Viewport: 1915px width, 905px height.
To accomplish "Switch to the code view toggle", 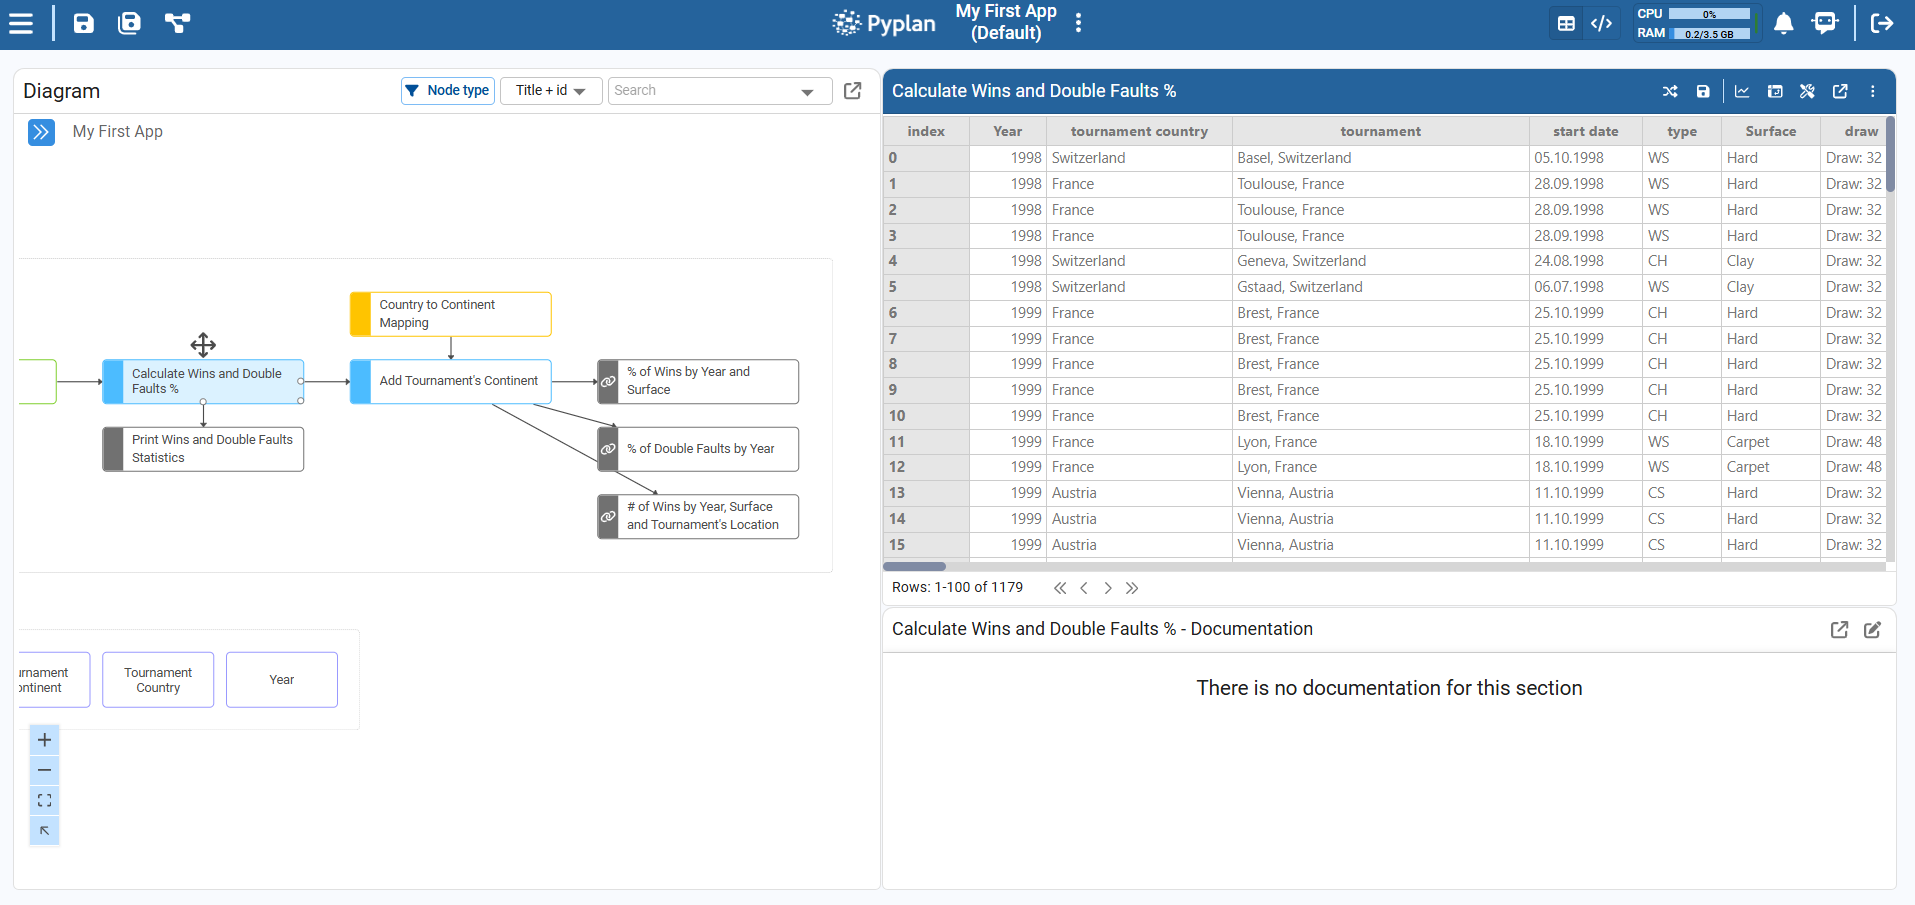I will pyautogui.click(x=1601, y=23).
